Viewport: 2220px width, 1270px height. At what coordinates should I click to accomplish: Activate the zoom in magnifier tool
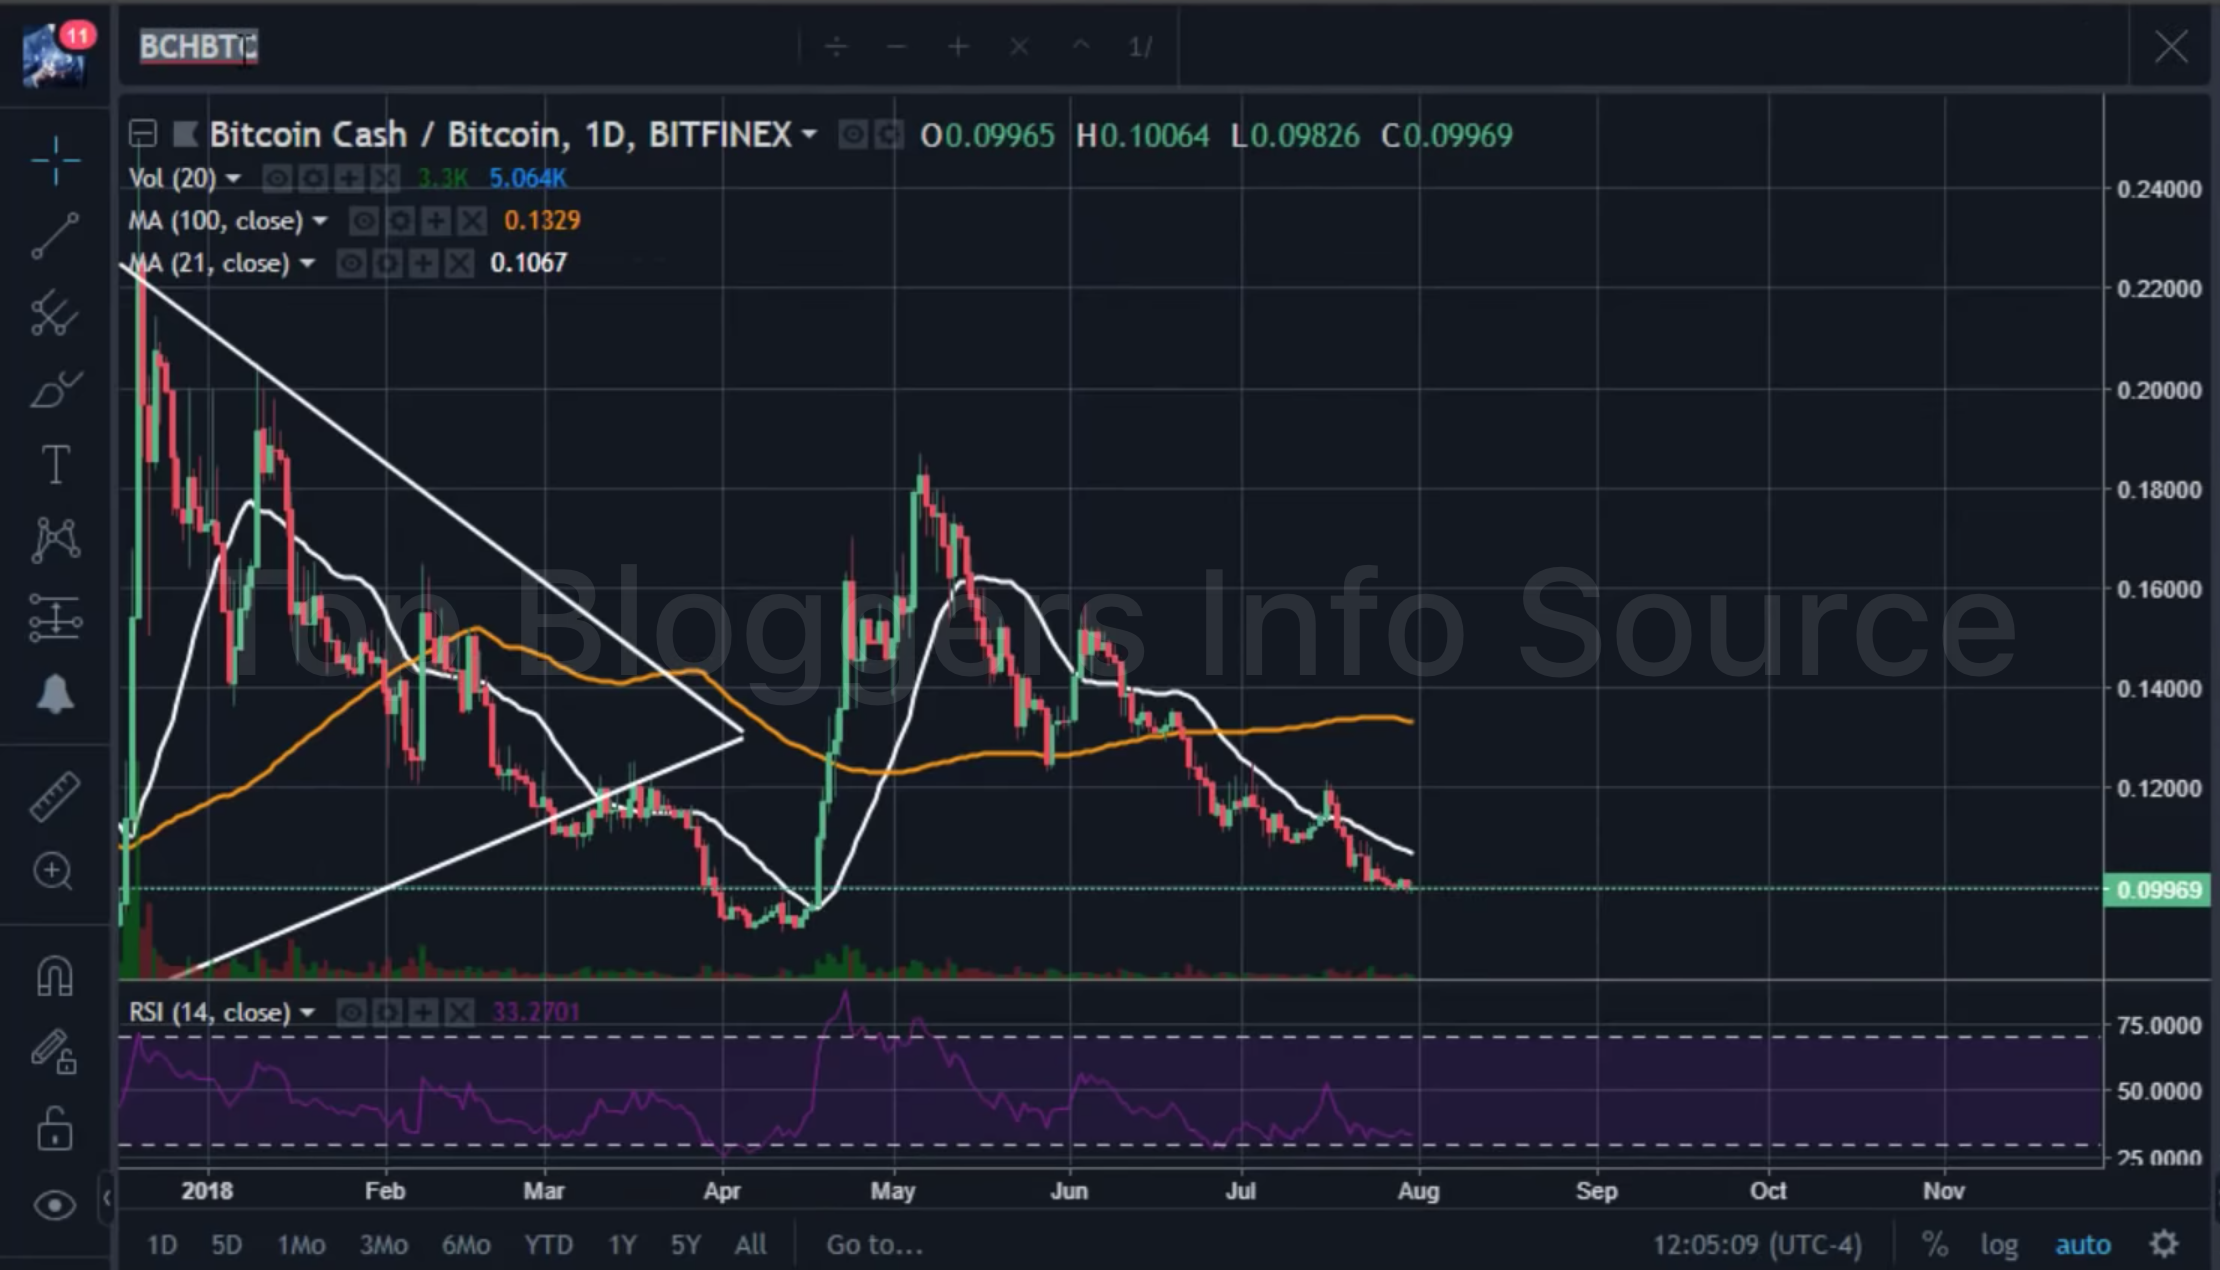coord(53,871)
